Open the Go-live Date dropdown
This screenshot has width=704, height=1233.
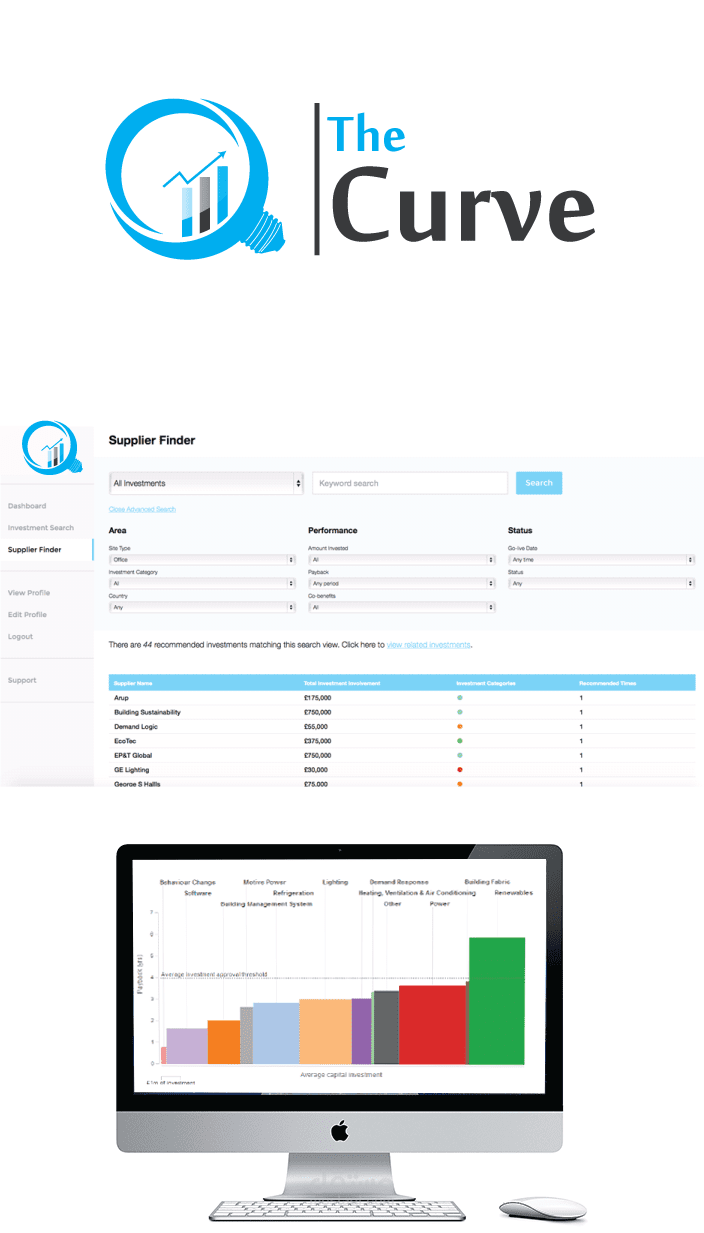coord(602,560)
